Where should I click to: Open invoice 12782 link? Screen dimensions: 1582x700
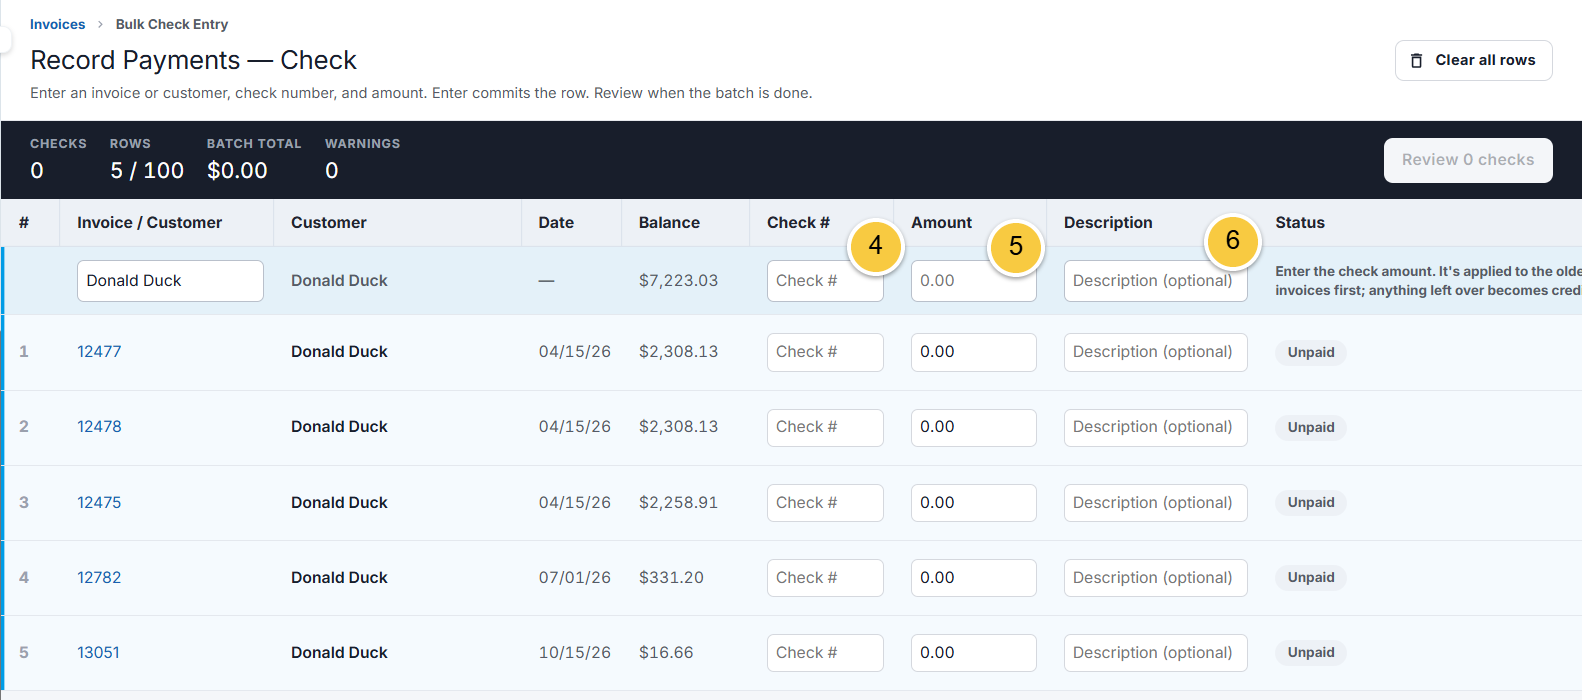point(99,578)
